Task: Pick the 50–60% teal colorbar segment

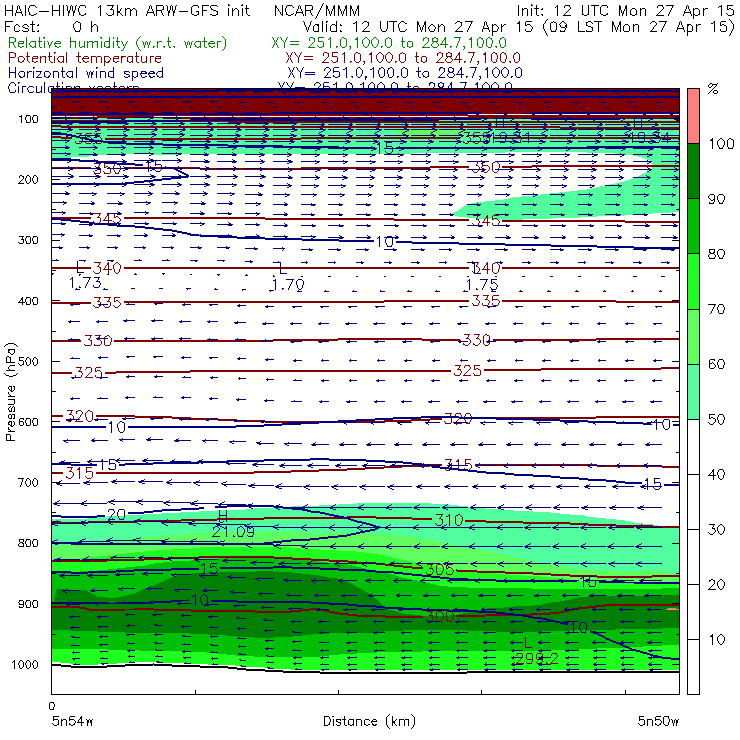Action: [x=693, y=392]
